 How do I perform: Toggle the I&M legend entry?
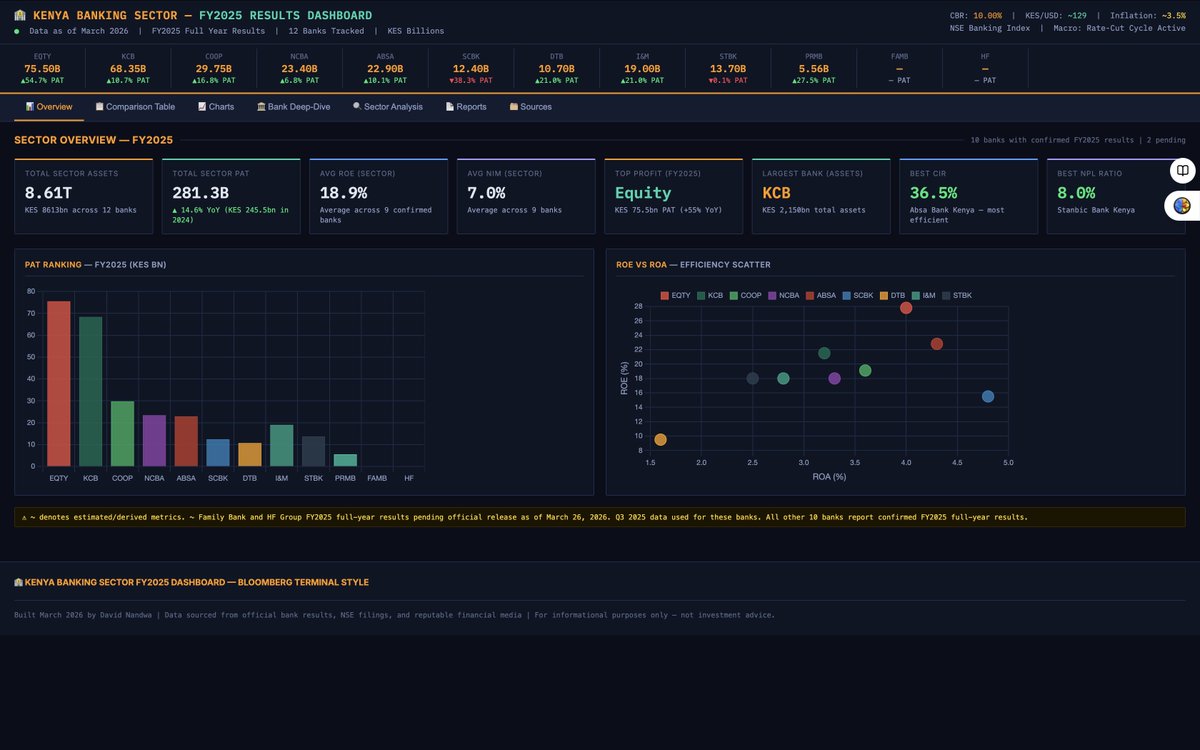coord(924,296)
